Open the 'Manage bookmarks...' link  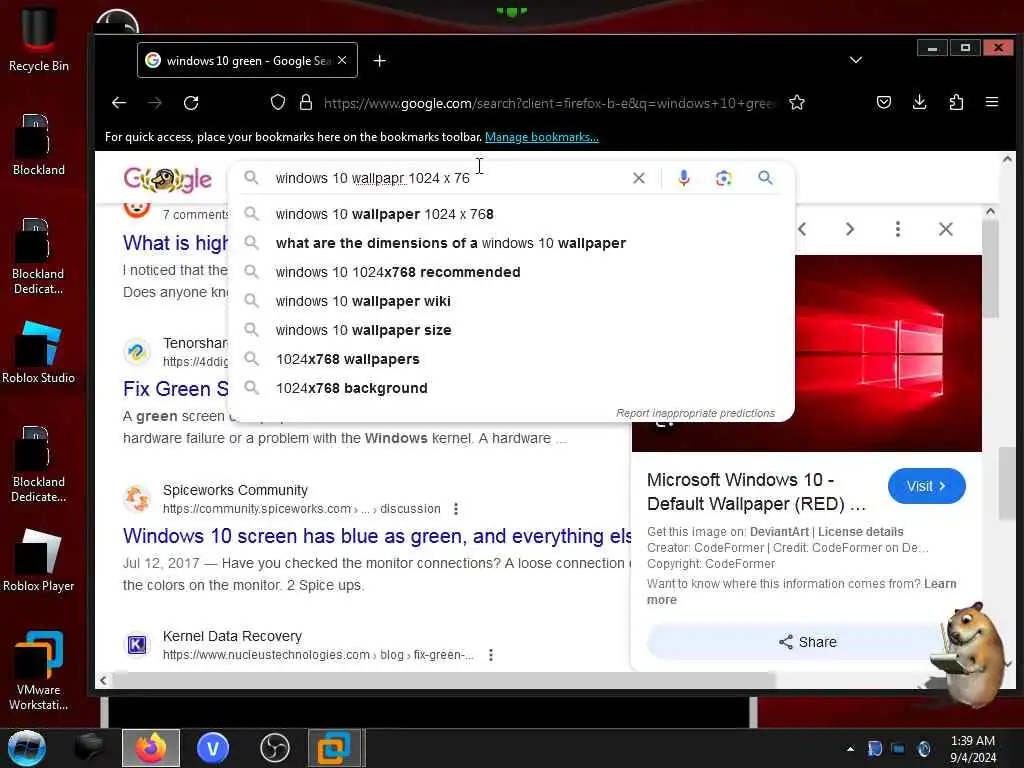coord(541,137)
